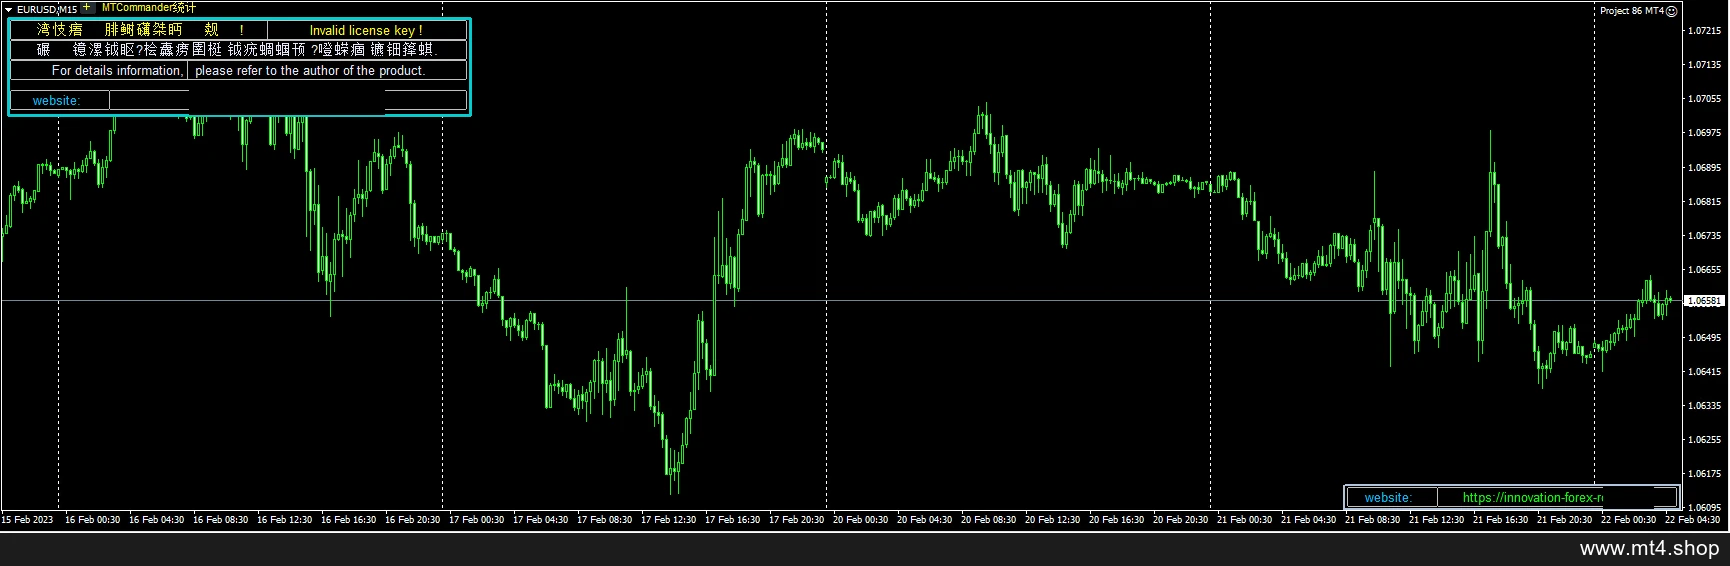Click the '15 Feb 2023' date on time axis

coord(28,520)
